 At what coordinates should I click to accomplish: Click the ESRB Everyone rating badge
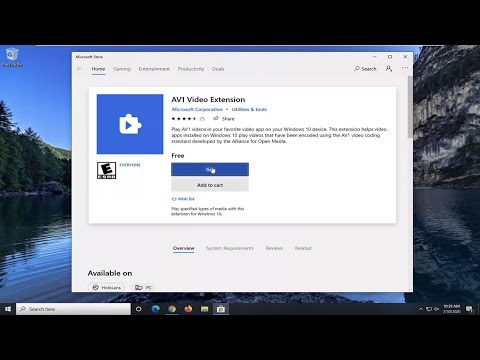(x=106, y=170)
